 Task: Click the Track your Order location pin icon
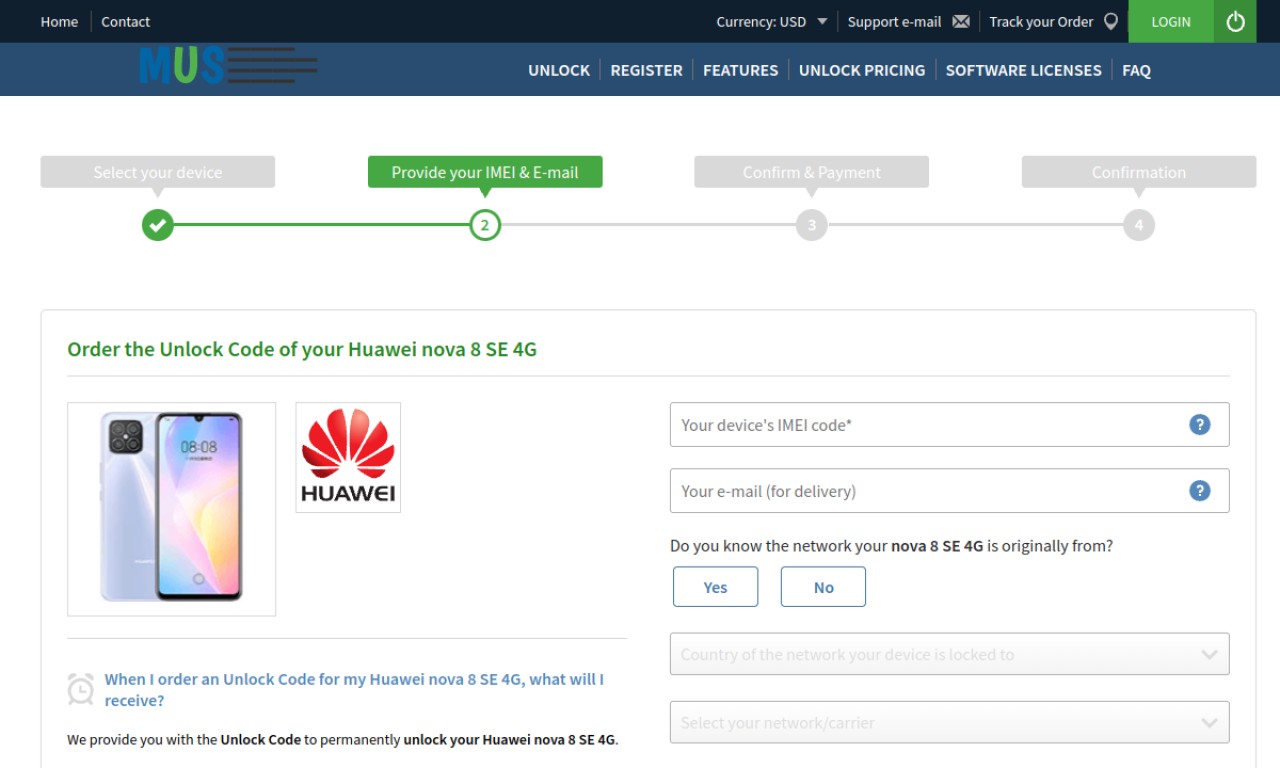tap(1111, 21)
